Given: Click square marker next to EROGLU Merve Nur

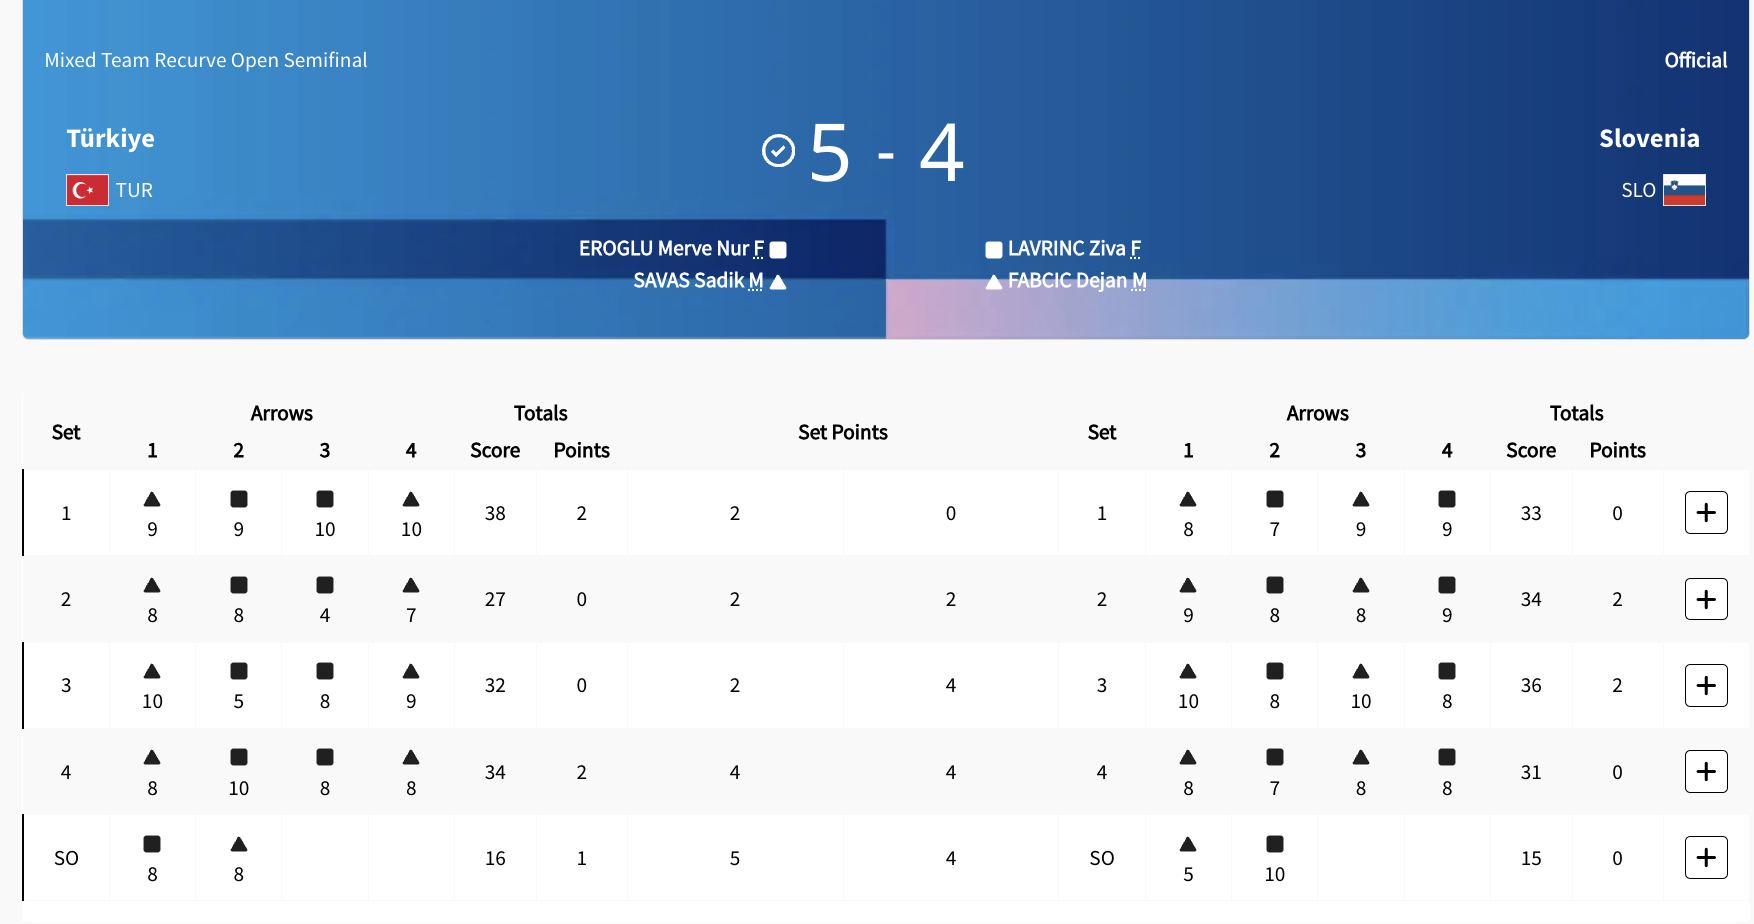Looking at the screenshot, I should tap(778, 250).
